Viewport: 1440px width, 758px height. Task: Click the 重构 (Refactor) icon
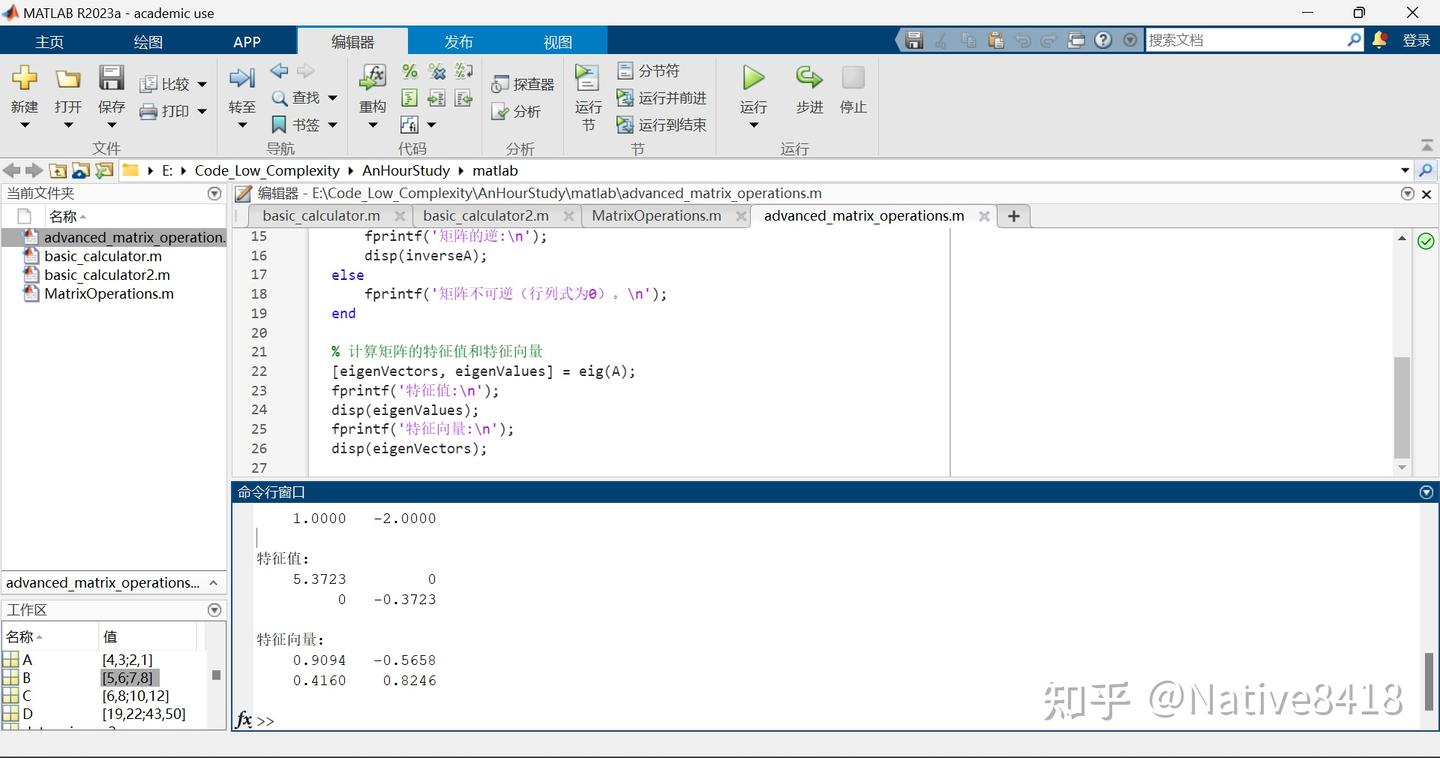pos(373,79)
